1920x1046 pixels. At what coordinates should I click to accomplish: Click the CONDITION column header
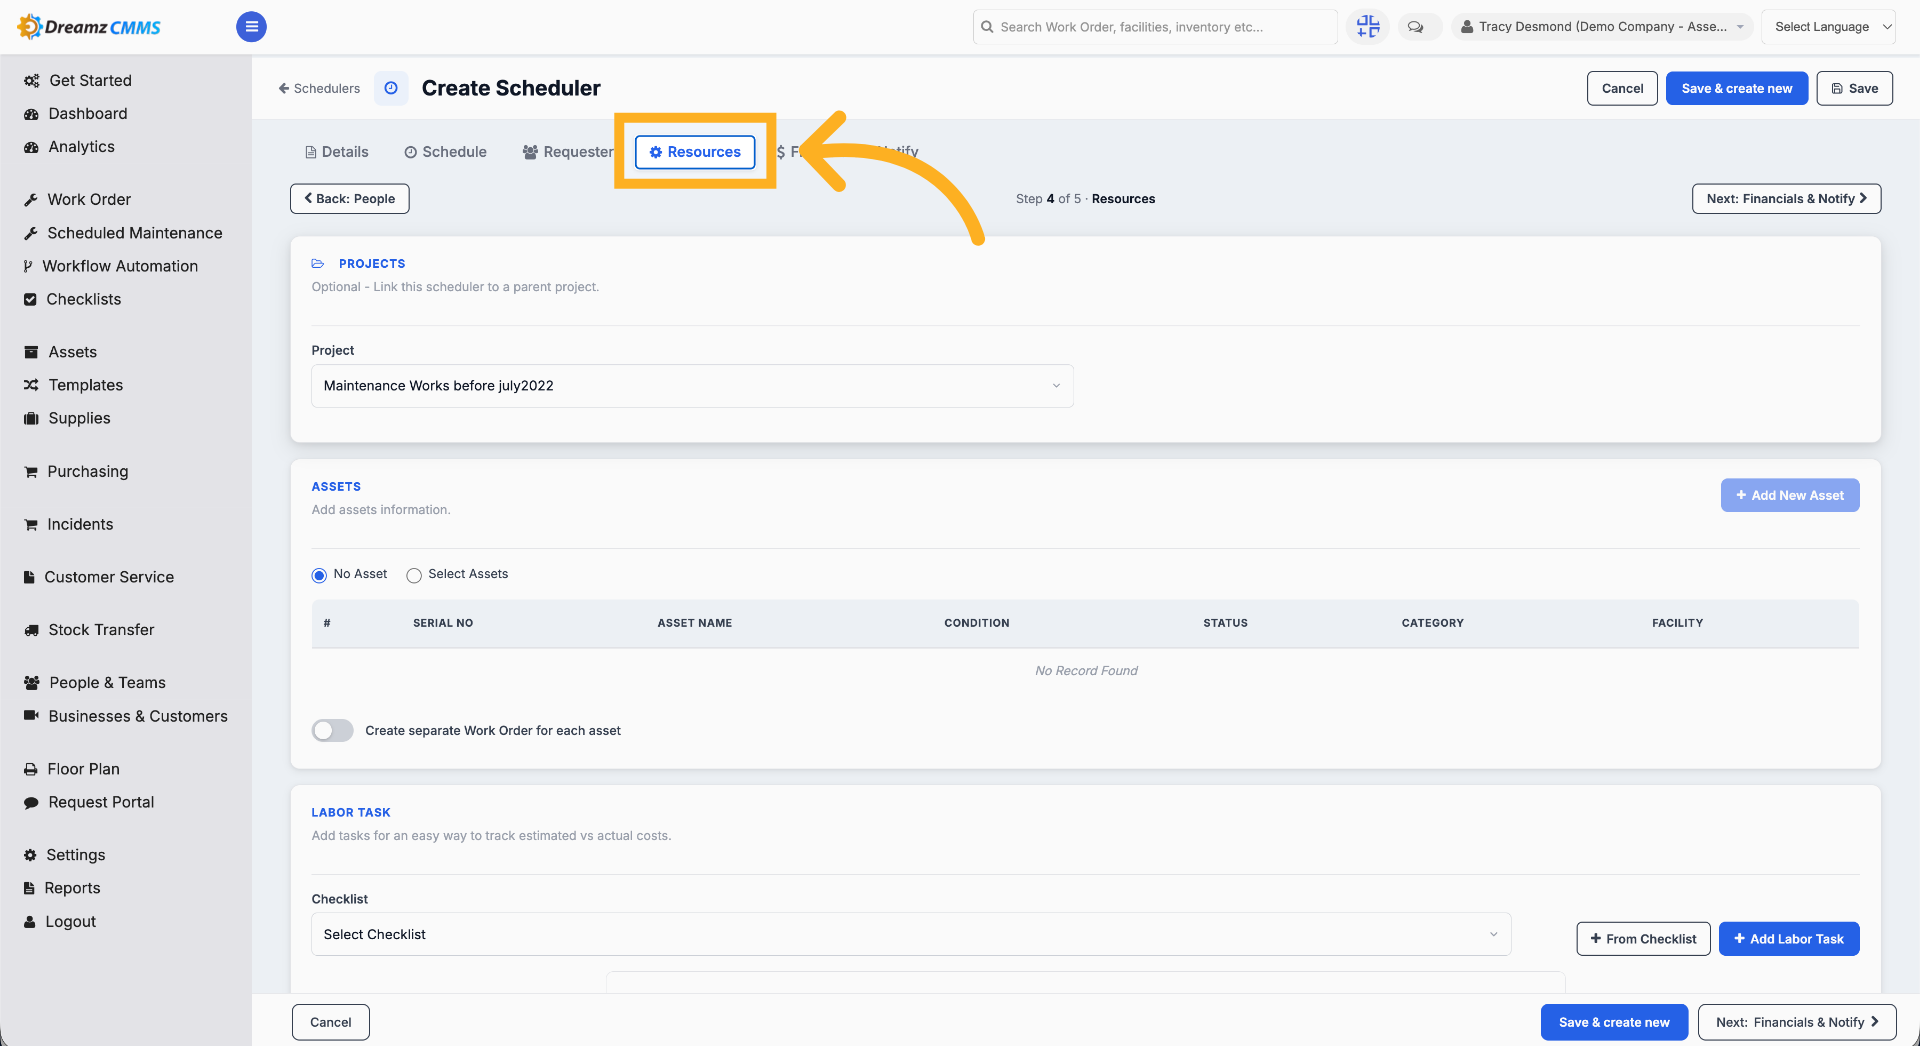pos(977,623)
